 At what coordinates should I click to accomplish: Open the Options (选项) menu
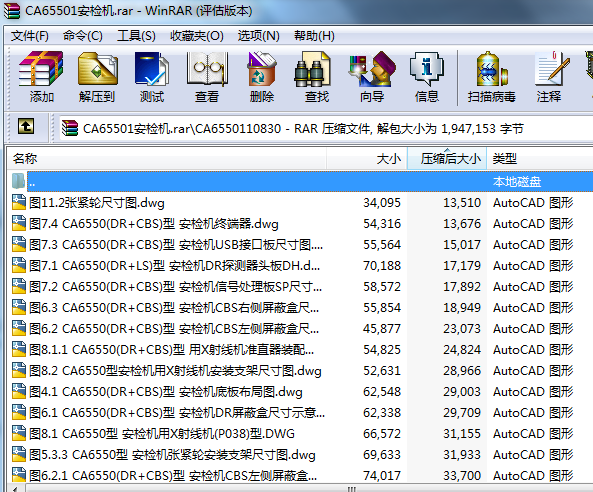(258, 36)
